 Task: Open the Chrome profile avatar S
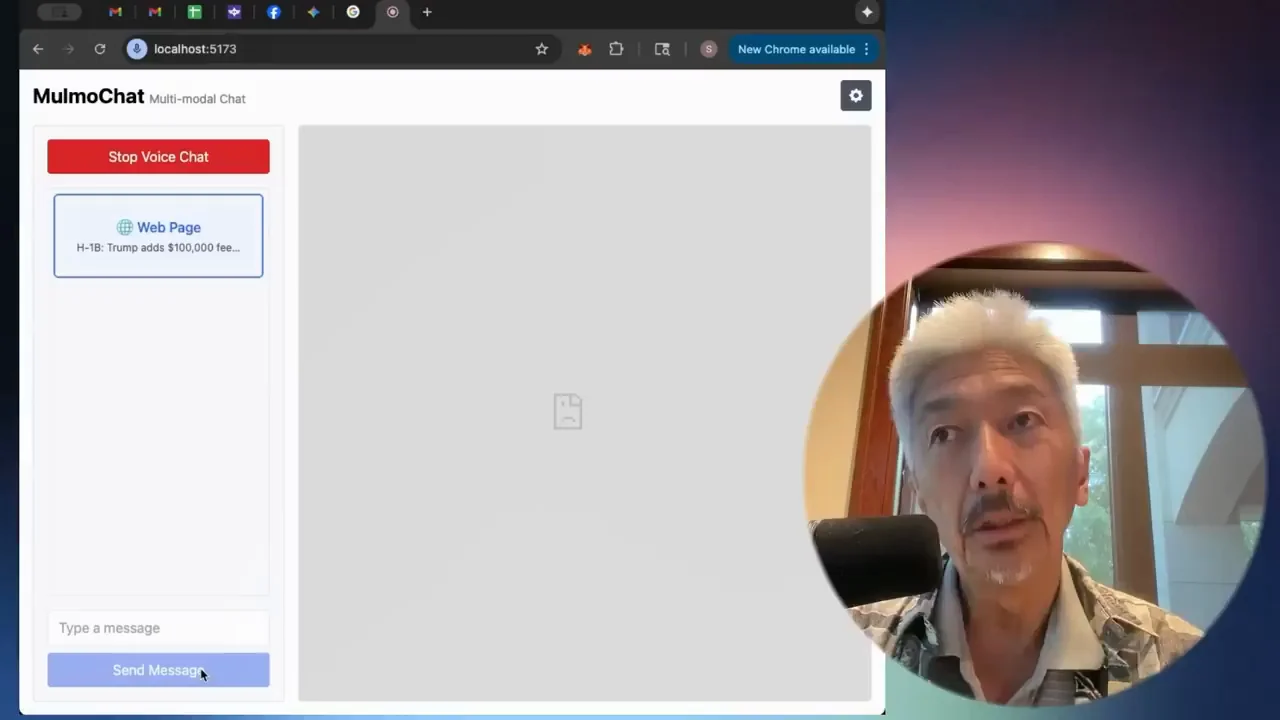[708, 49]
